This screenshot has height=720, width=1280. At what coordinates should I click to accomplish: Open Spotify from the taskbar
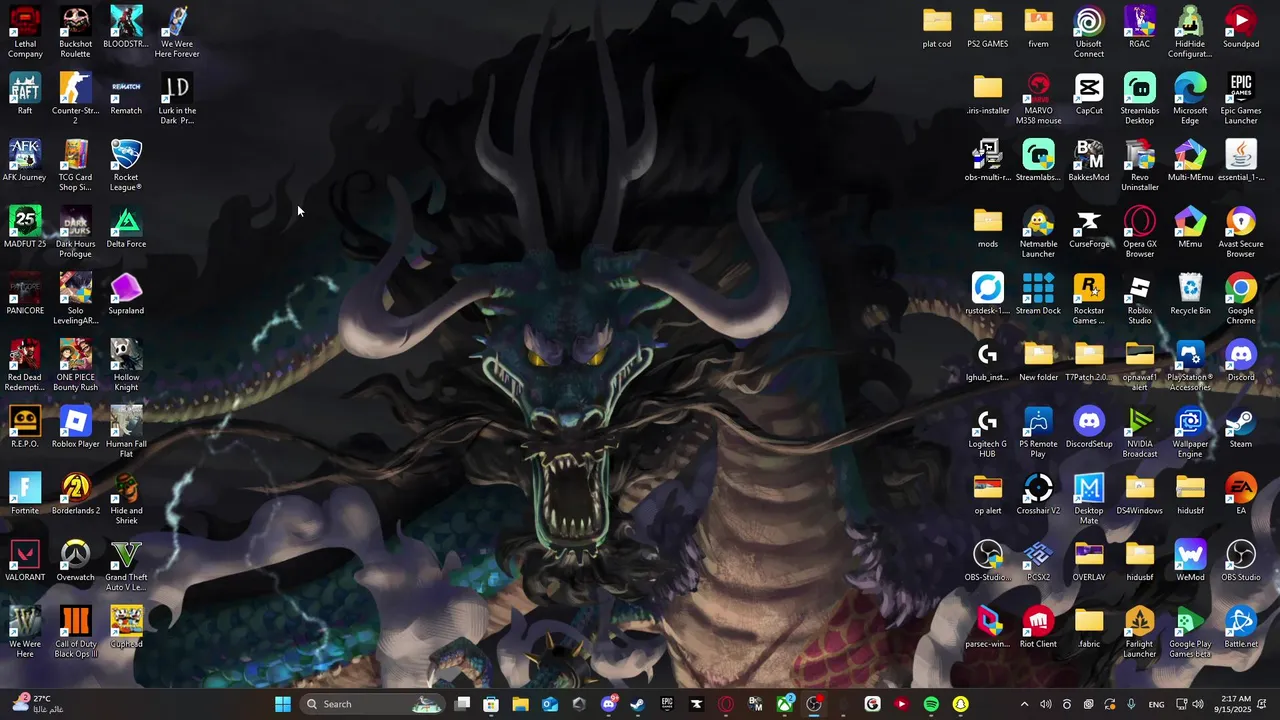tap(931, 704)
